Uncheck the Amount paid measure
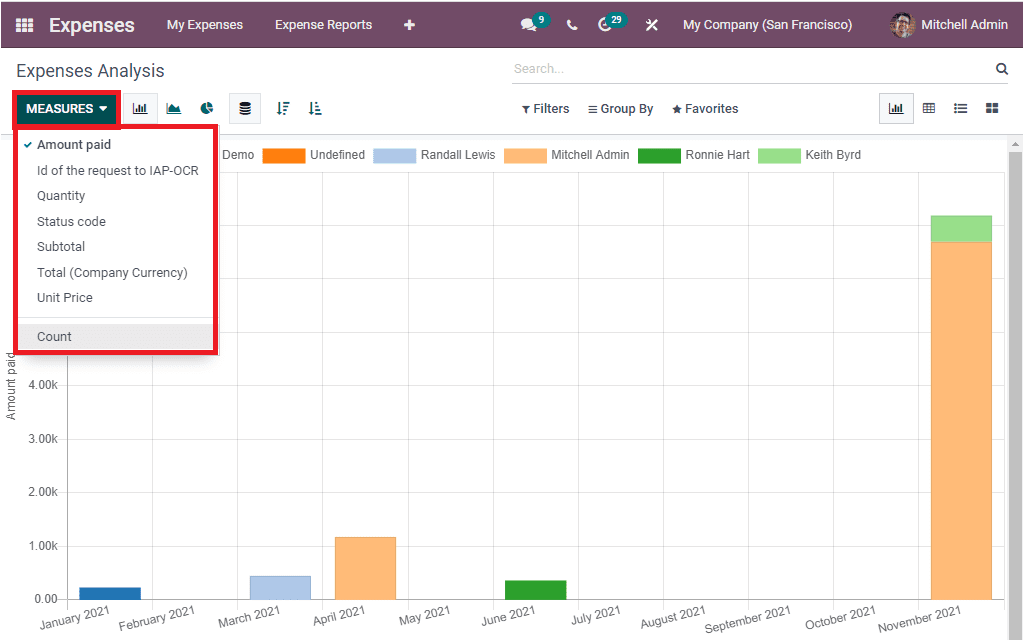The height and width of the screenshot is (641, 1024). point(74,144)
